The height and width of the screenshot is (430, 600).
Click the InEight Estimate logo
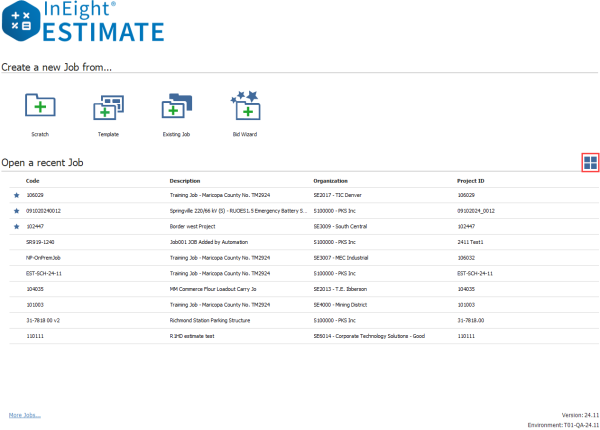coord(83,21)
